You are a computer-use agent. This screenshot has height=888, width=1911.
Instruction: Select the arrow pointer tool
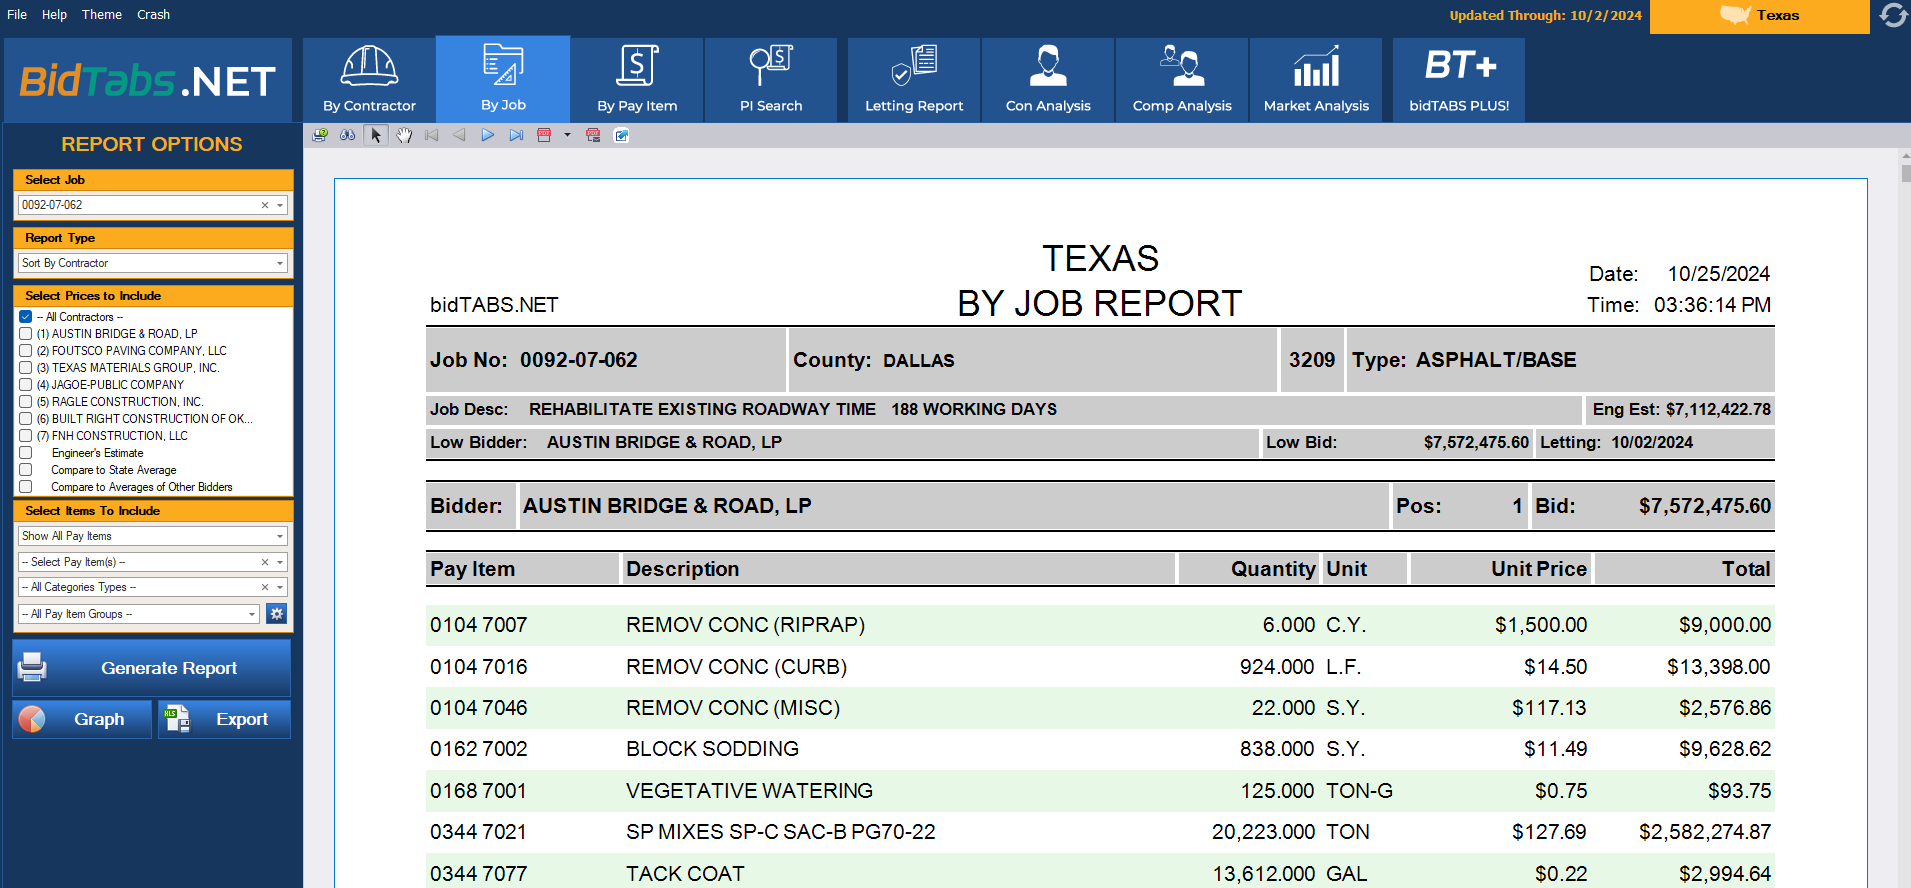coord(376,135)
